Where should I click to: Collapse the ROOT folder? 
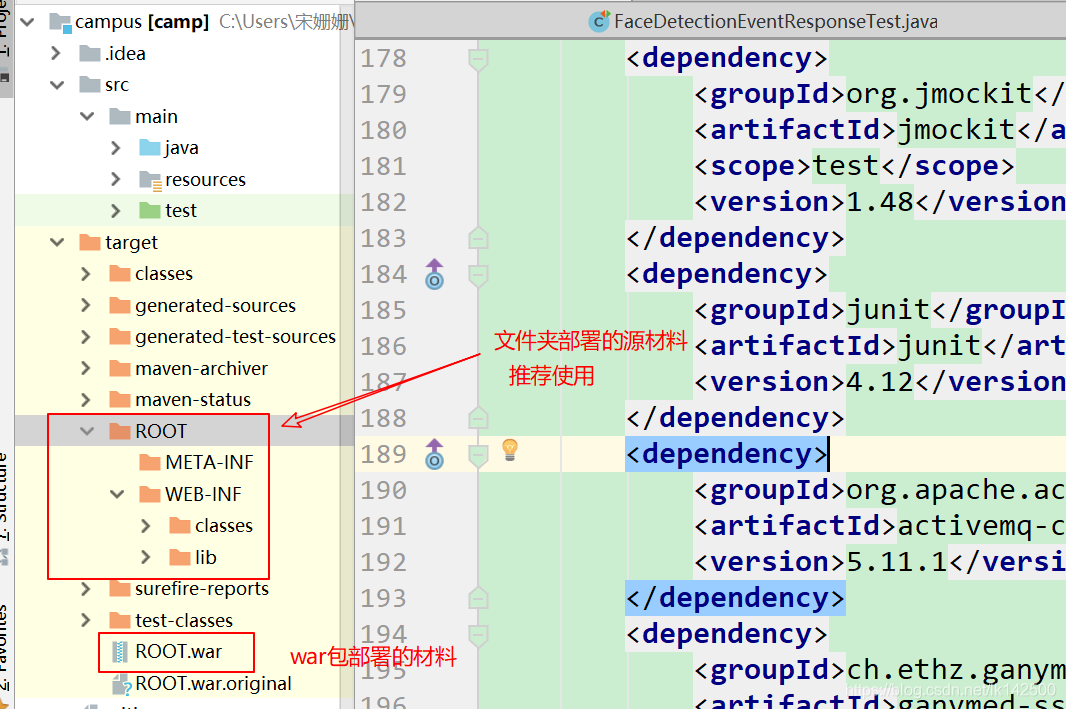coord(87,431)
